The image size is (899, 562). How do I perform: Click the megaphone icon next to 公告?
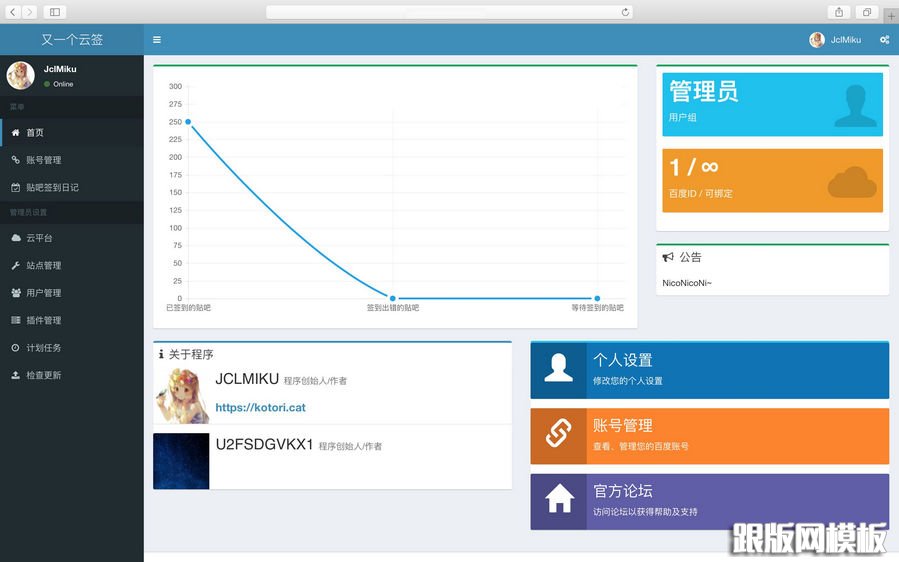tap(668, 257)
